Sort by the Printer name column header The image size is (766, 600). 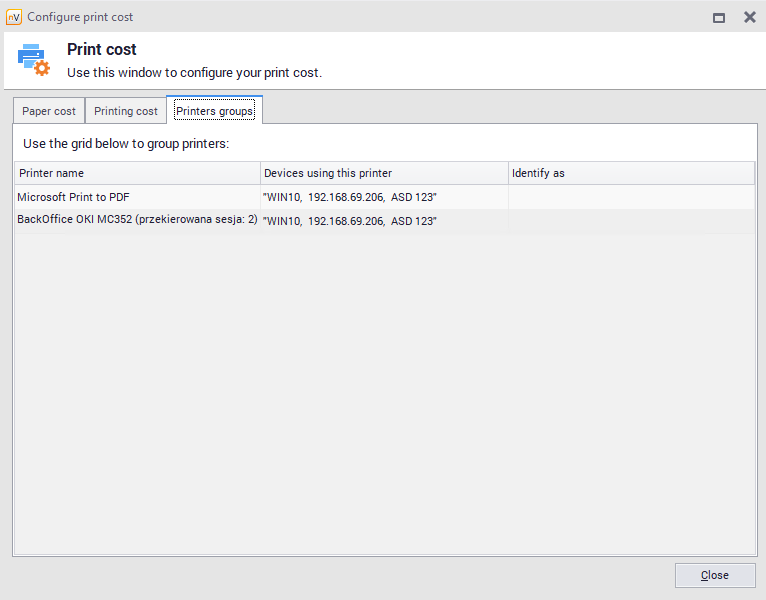coord(137,173)
